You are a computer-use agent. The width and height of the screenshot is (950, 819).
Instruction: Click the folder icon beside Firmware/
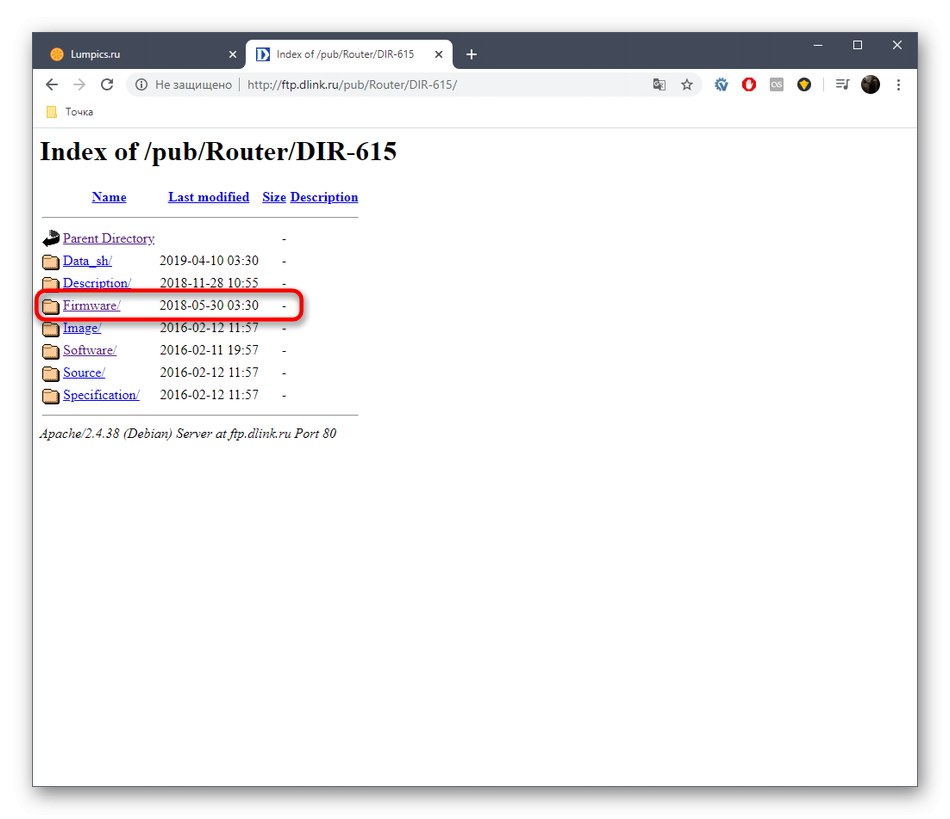51,306
